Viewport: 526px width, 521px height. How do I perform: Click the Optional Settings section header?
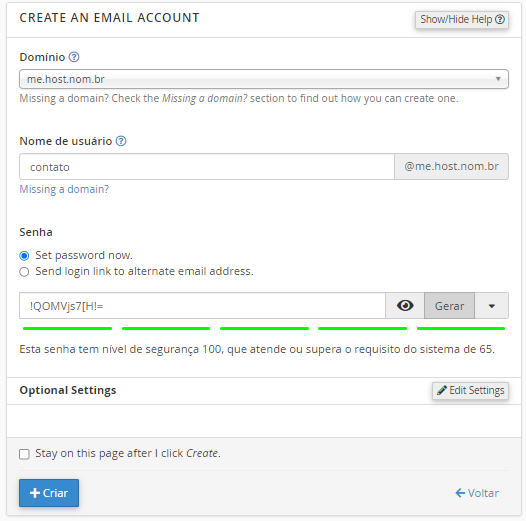coord(68,390)
